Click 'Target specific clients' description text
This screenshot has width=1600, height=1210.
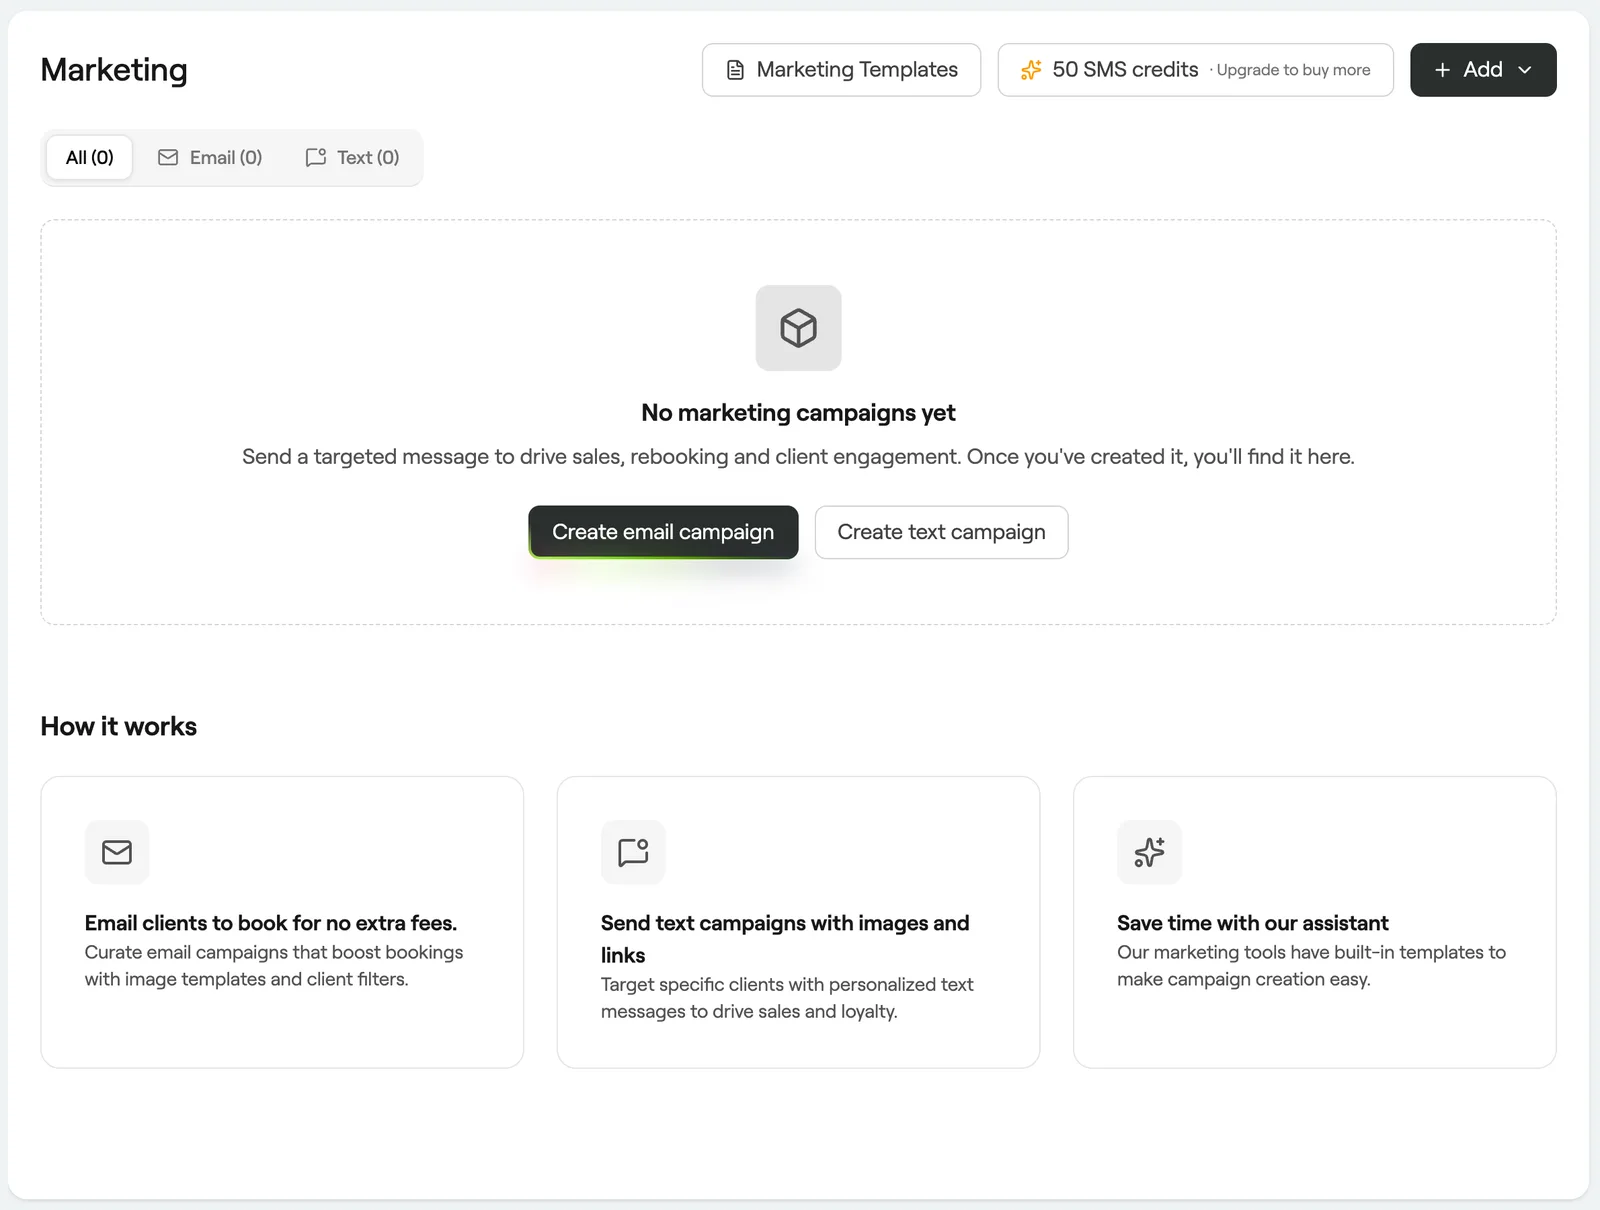tap(787, 998)
